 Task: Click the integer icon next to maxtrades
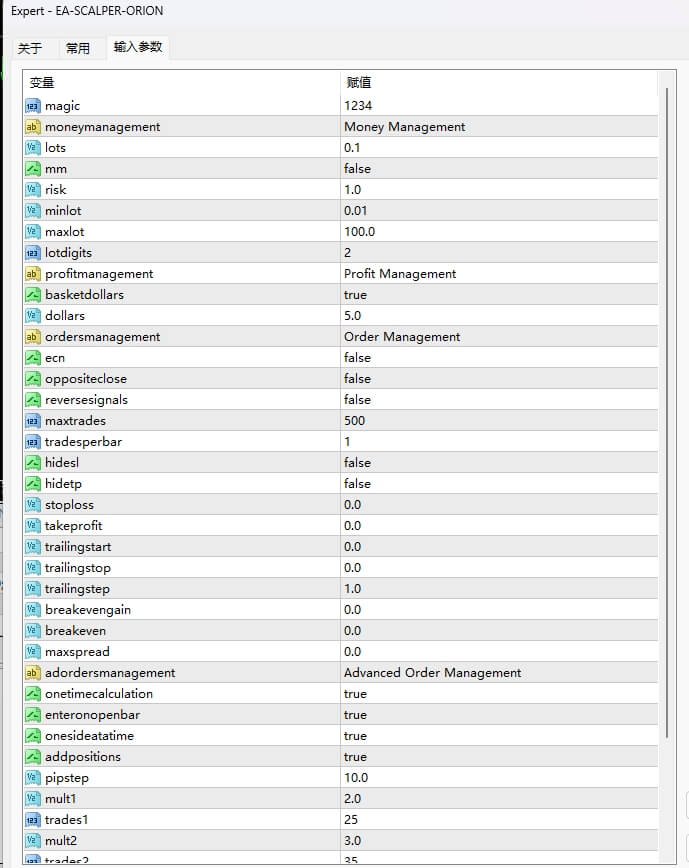pos(32,421)
